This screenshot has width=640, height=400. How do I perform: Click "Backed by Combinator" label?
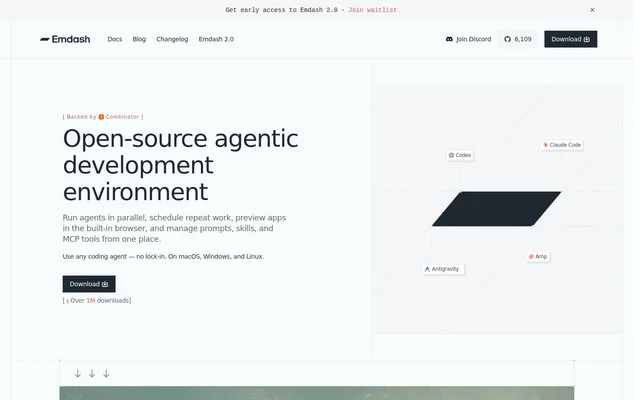103,117
